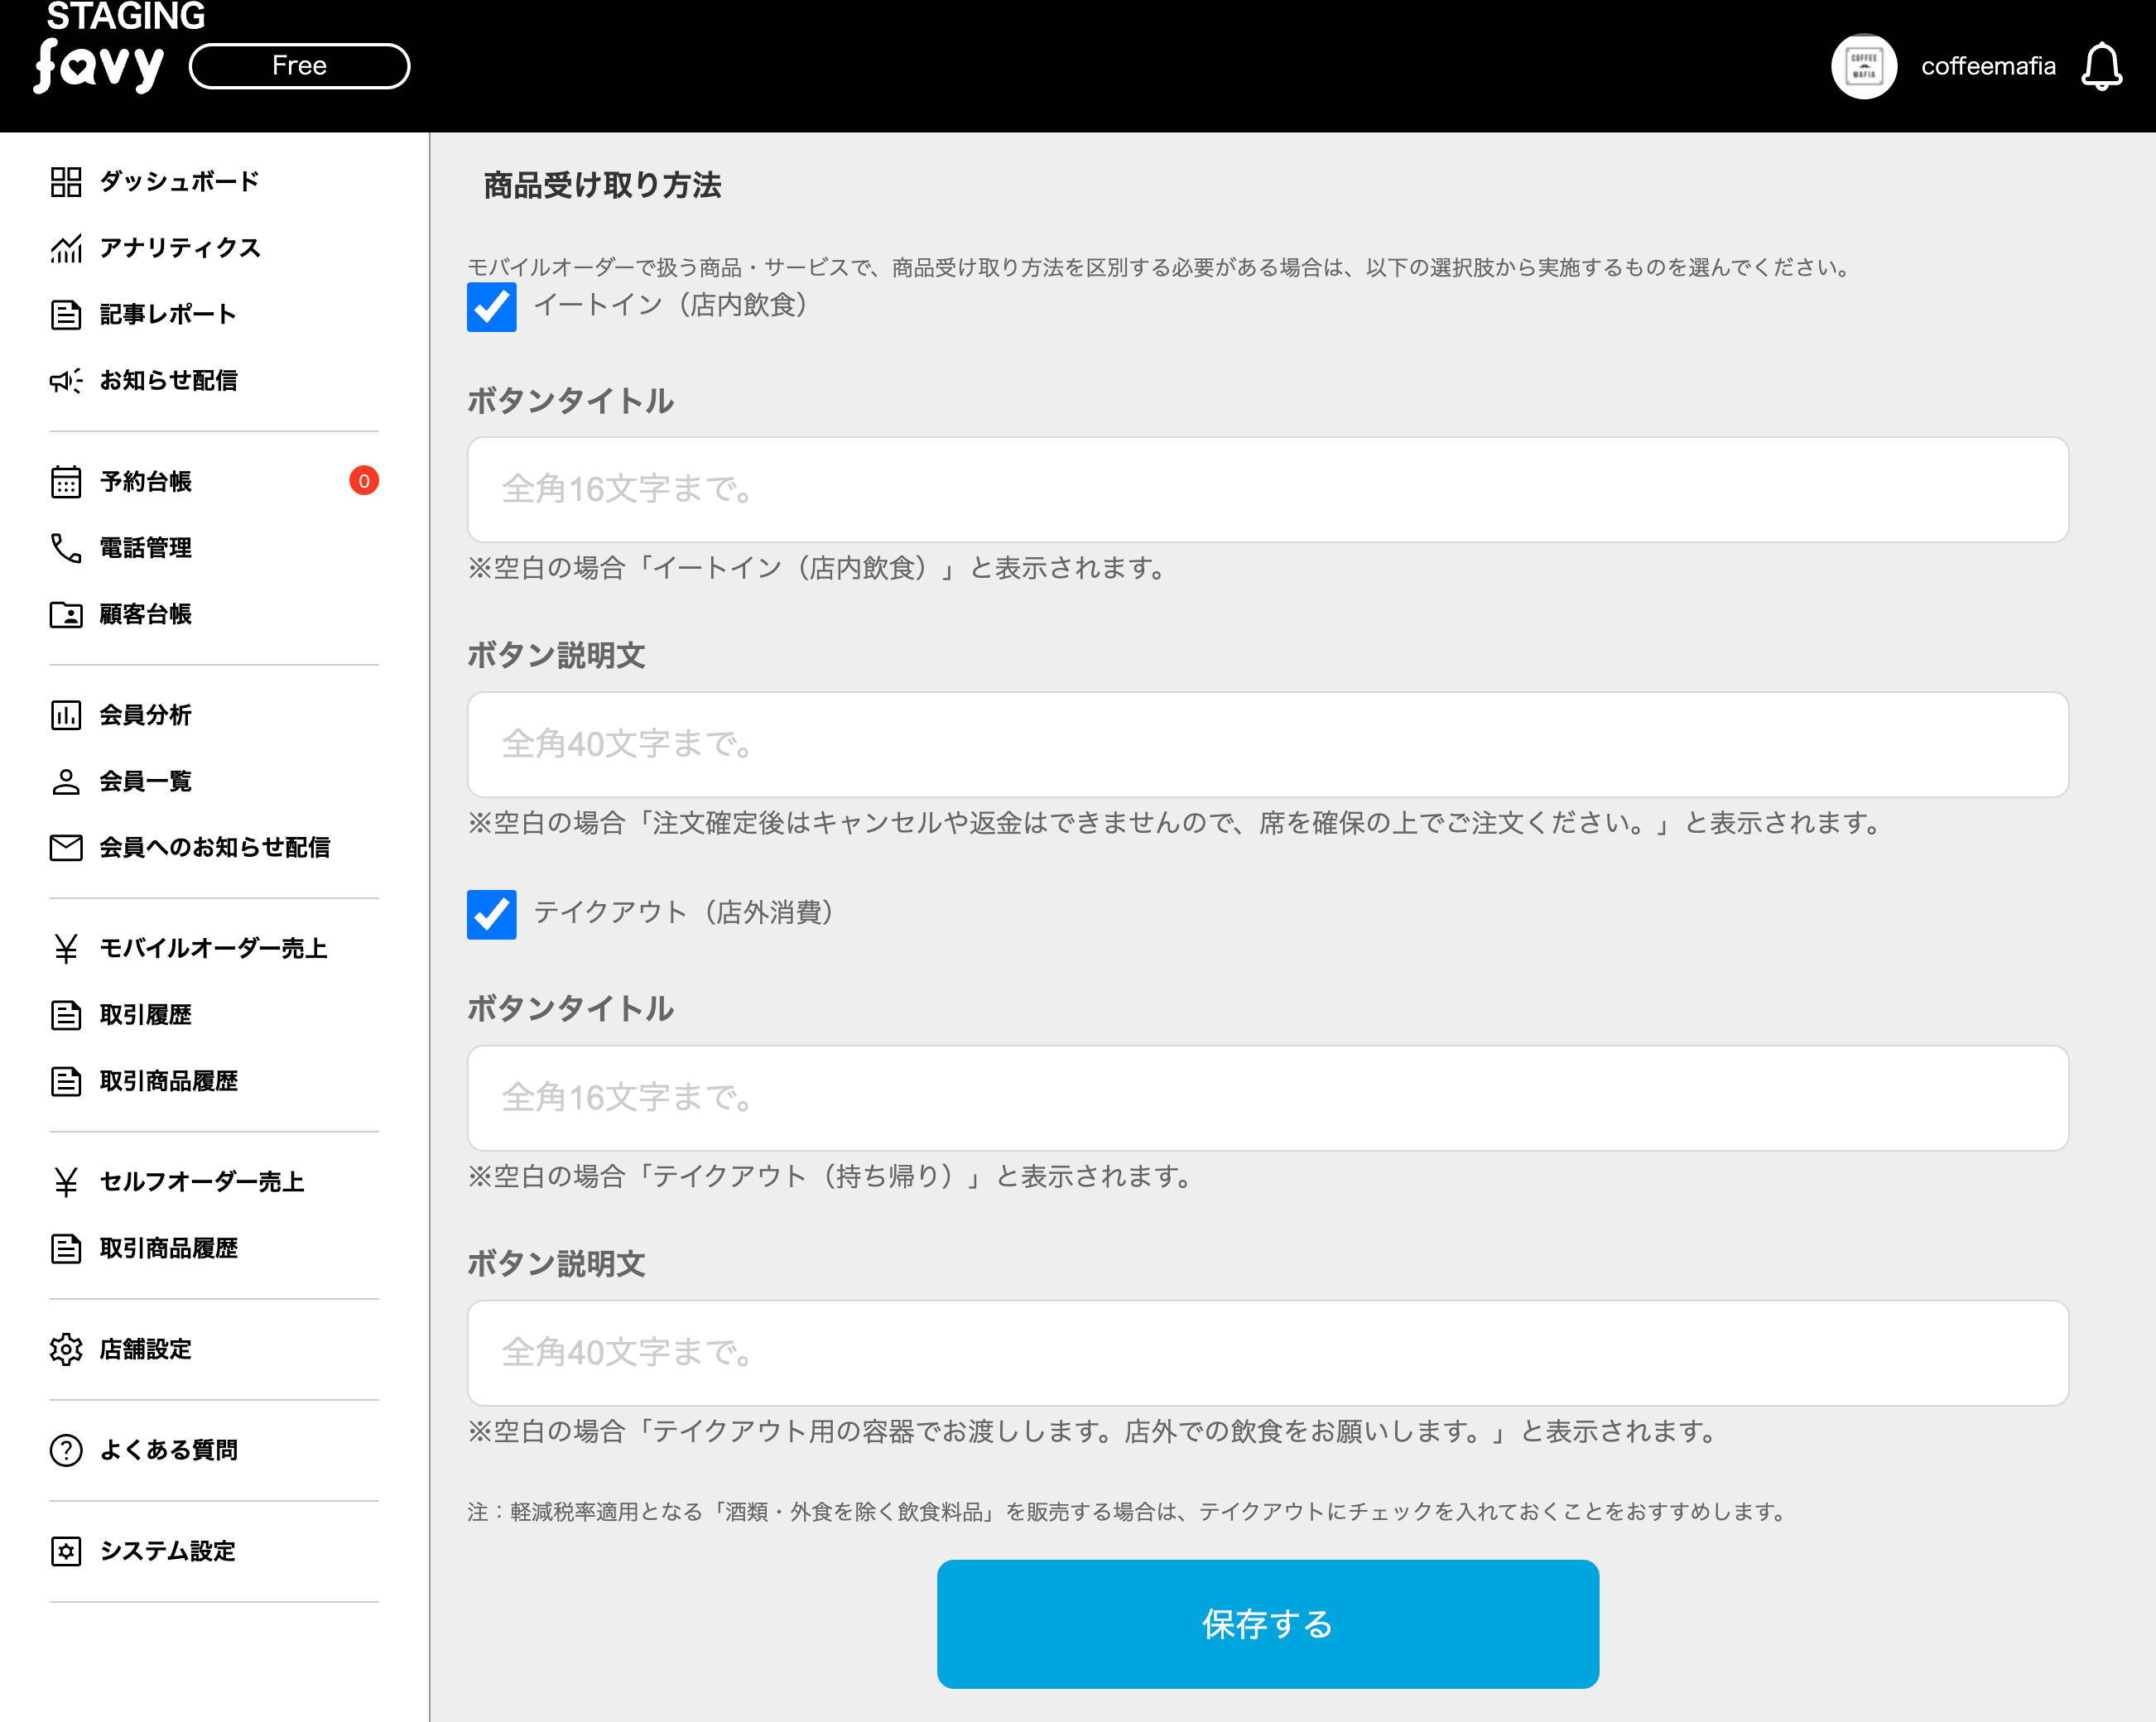Uncheck the テイクアウト（店外消費） checkbox
This screenshot has height=1722, width=2156.
491,914
